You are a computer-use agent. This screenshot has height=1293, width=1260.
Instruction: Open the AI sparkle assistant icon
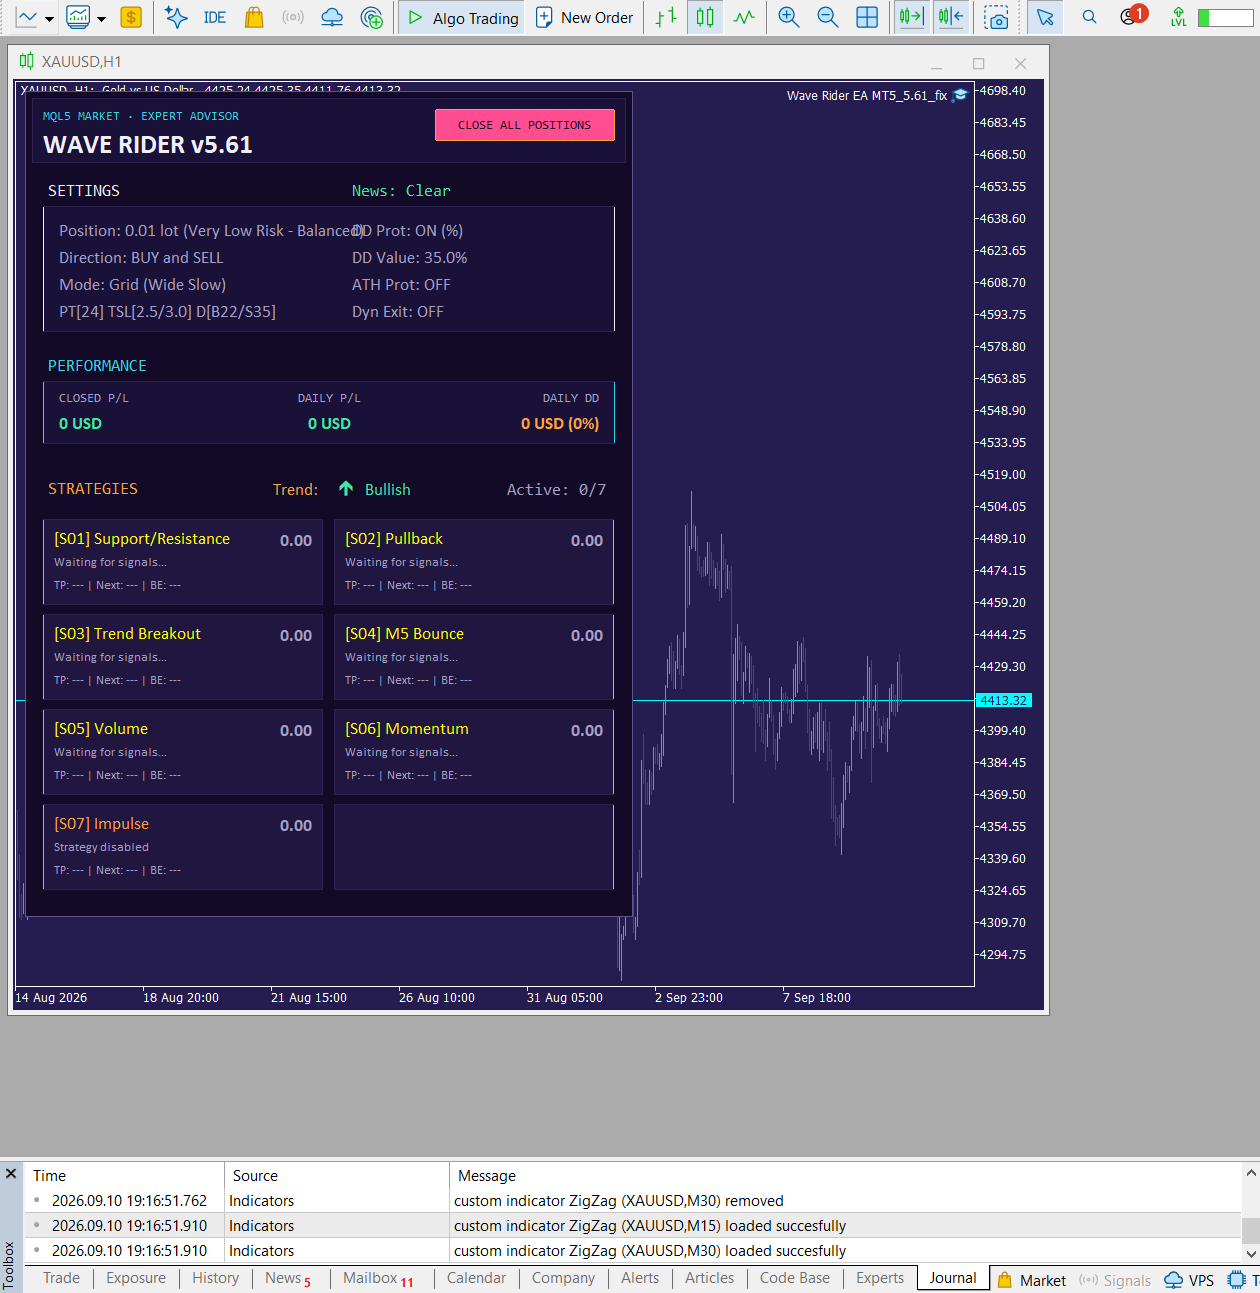176,17
